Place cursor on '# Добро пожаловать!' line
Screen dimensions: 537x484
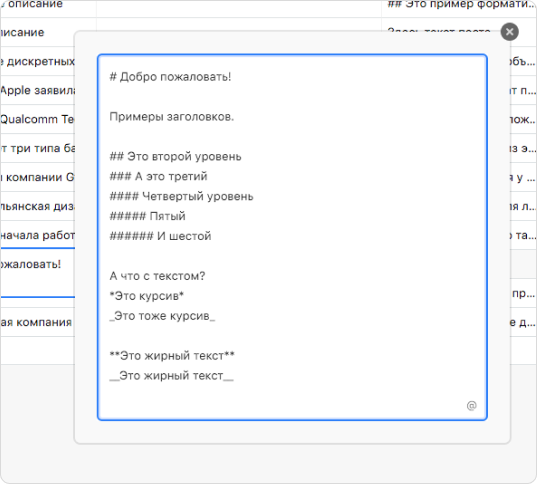(170, 77)
